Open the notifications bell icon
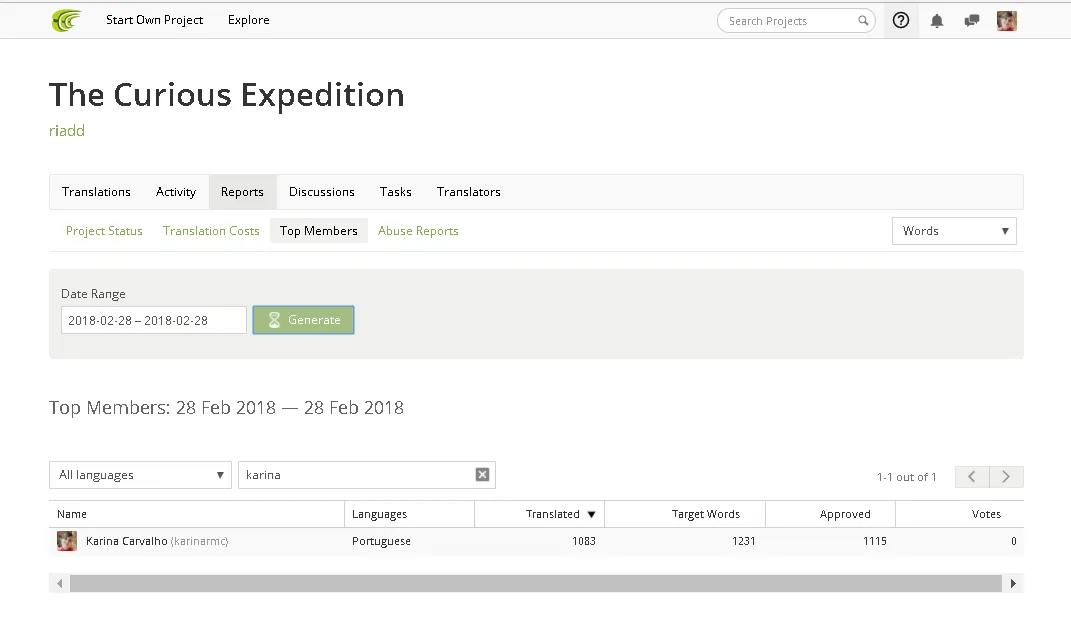 pos(937,21)
